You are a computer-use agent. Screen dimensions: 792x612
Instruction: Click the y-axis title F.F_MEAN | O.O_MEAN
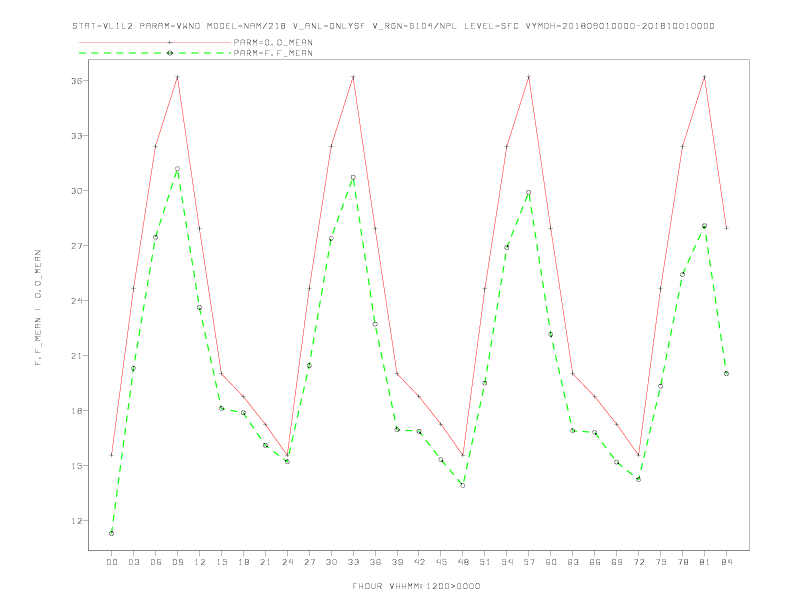coord(38,308)
